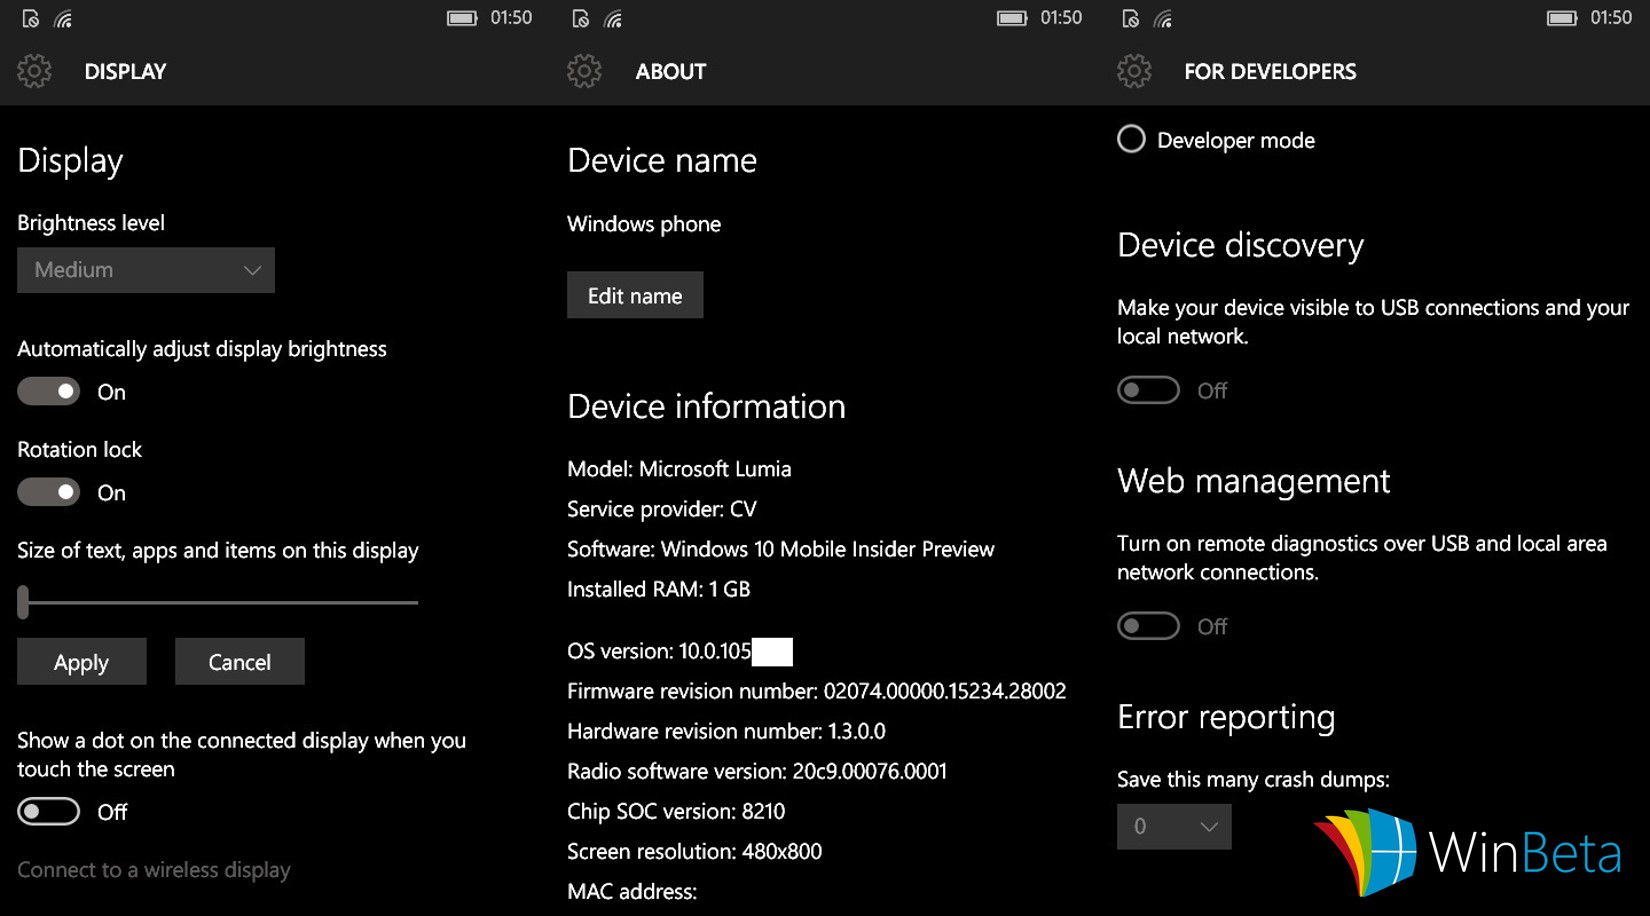Tap battery icon on ABOUT screen status bar
1650x916 pixels.
point(1012,18)
